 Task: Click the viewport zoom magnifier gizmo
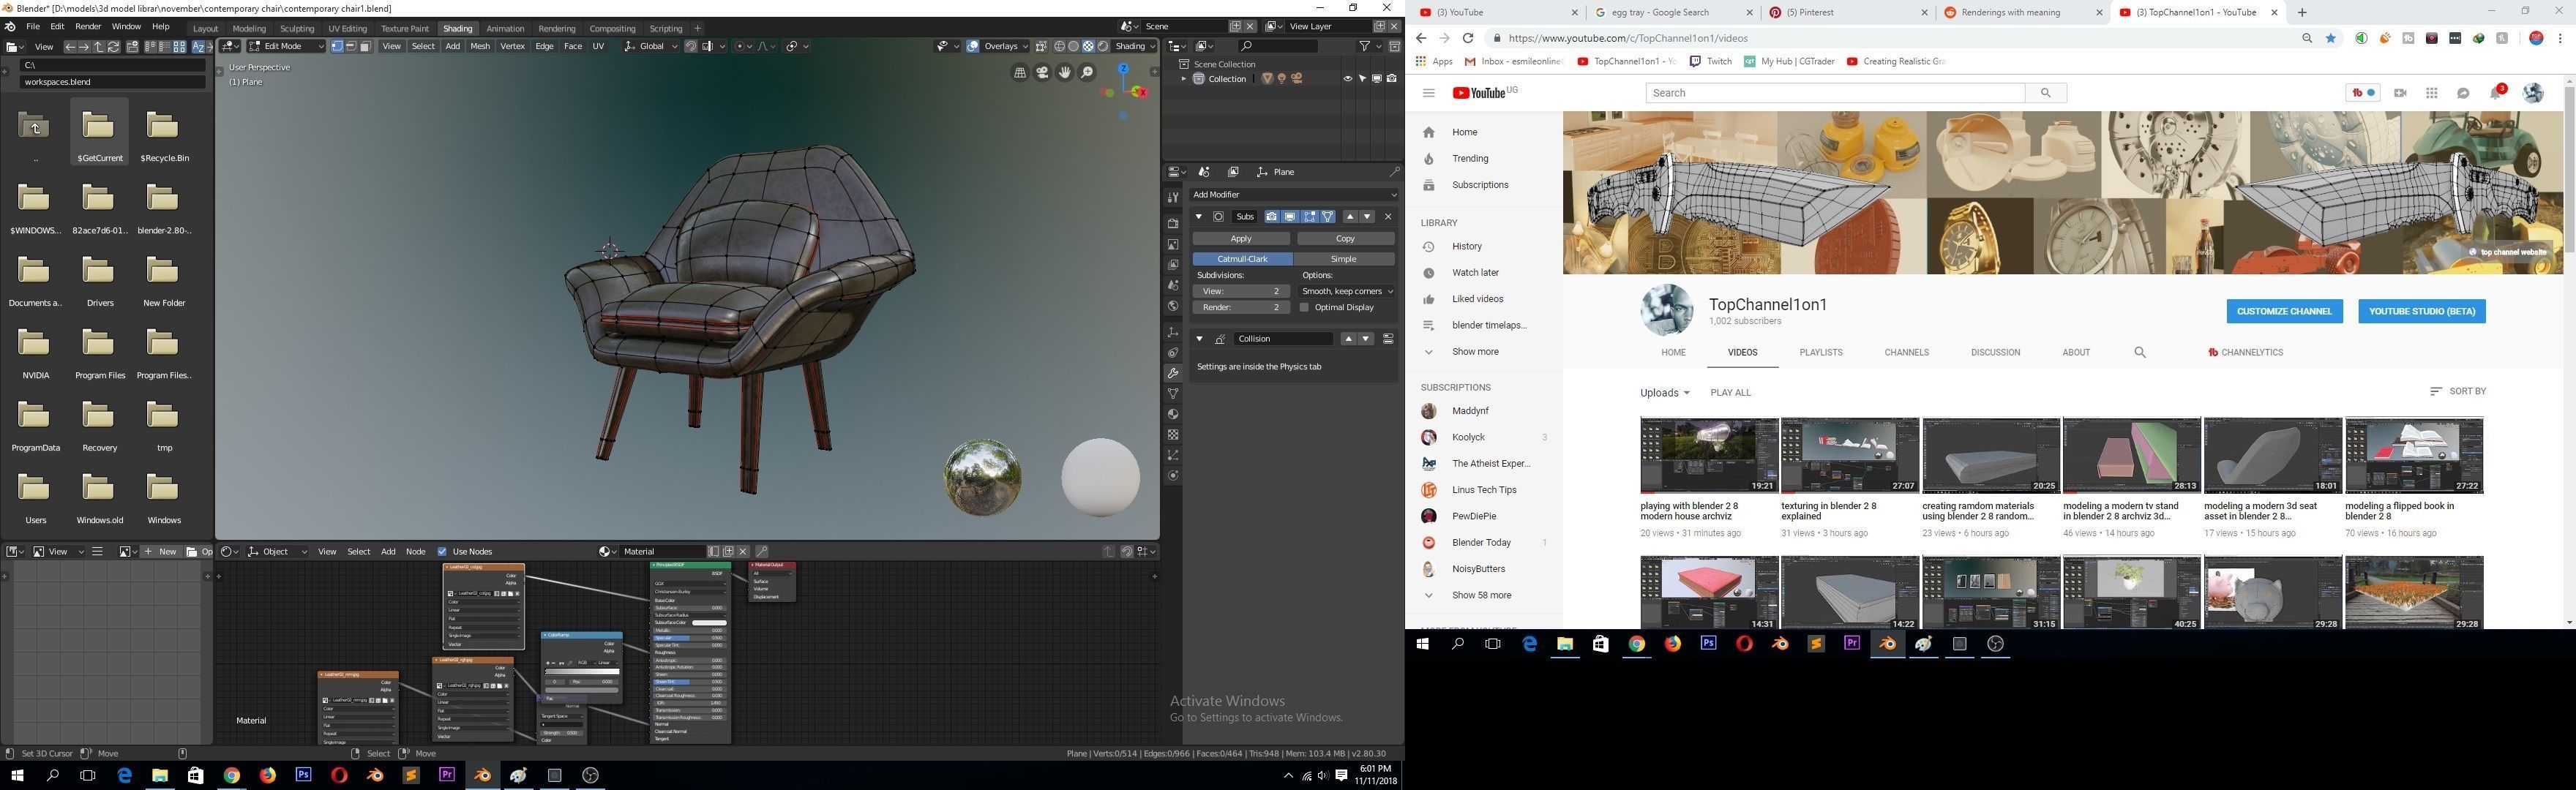coord(1087,72)
